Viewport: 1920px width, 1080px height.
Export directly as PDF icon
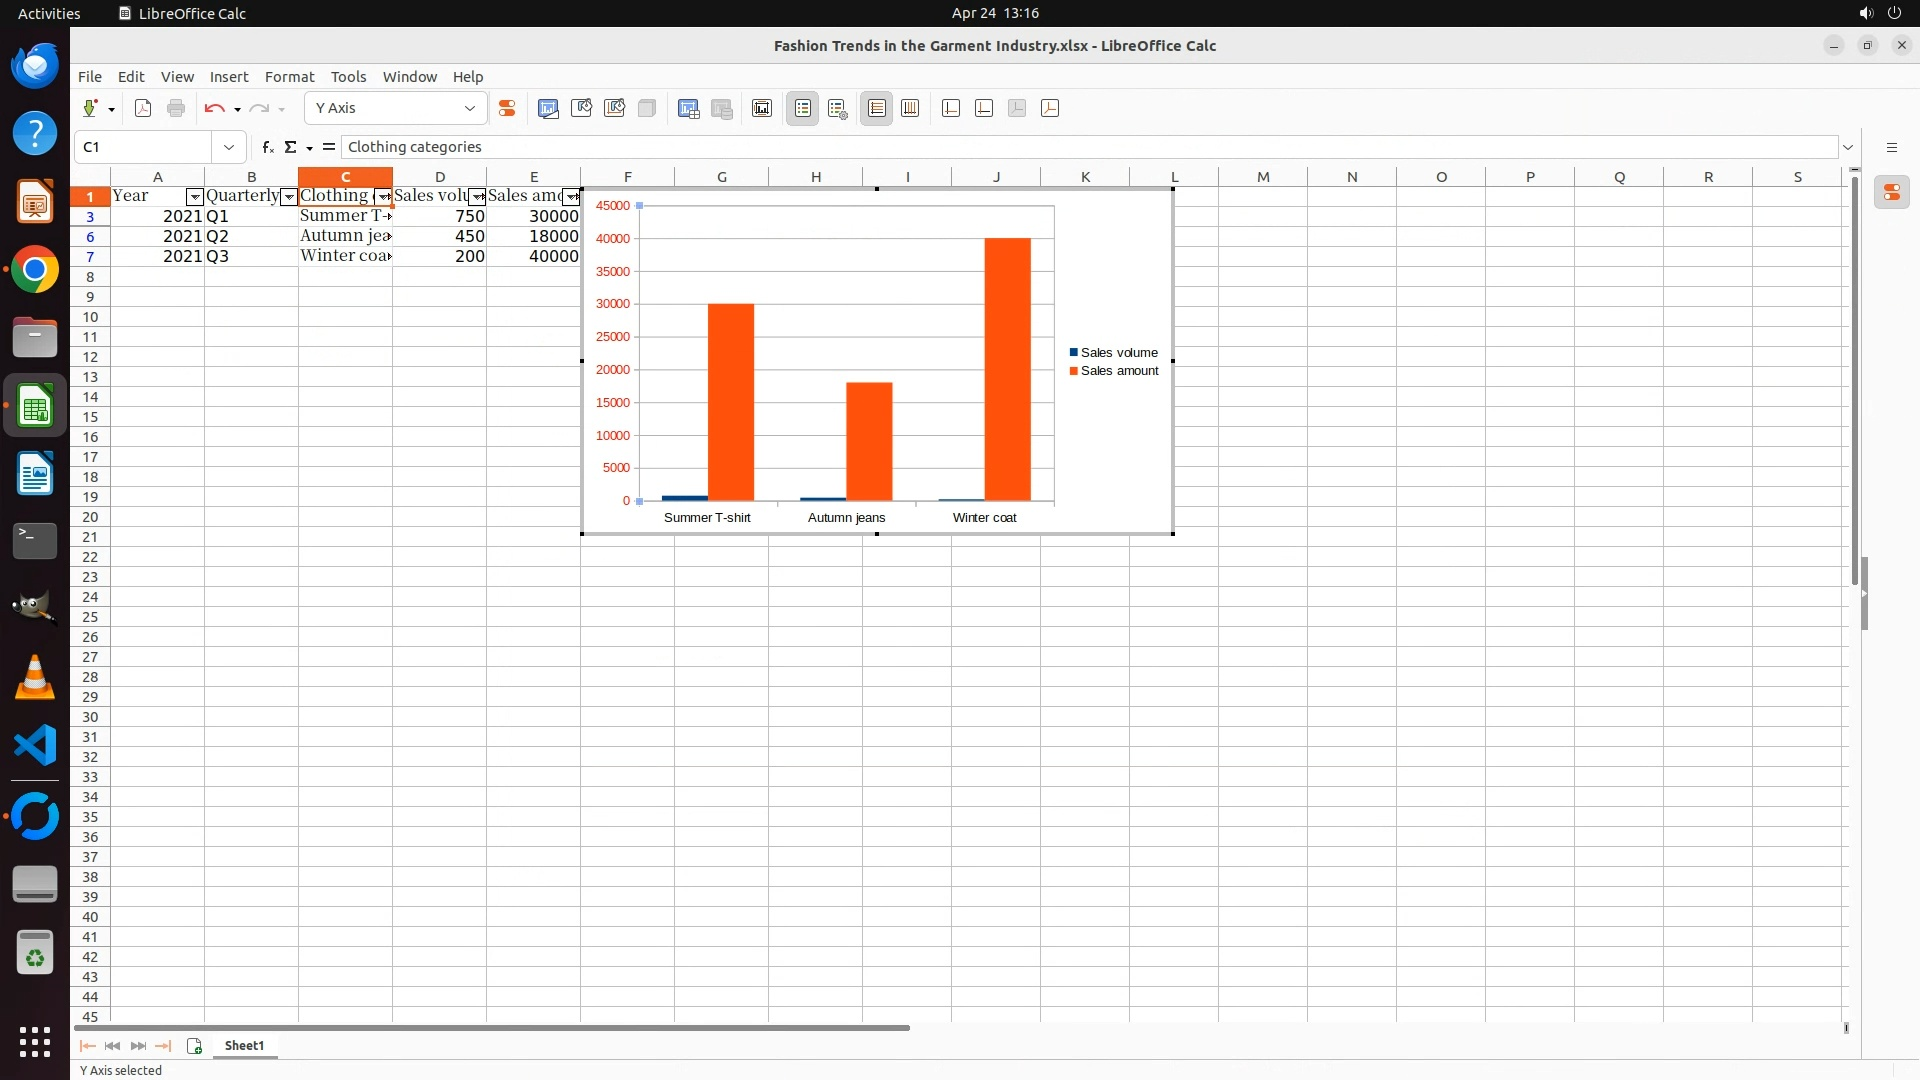click(143, 109)
